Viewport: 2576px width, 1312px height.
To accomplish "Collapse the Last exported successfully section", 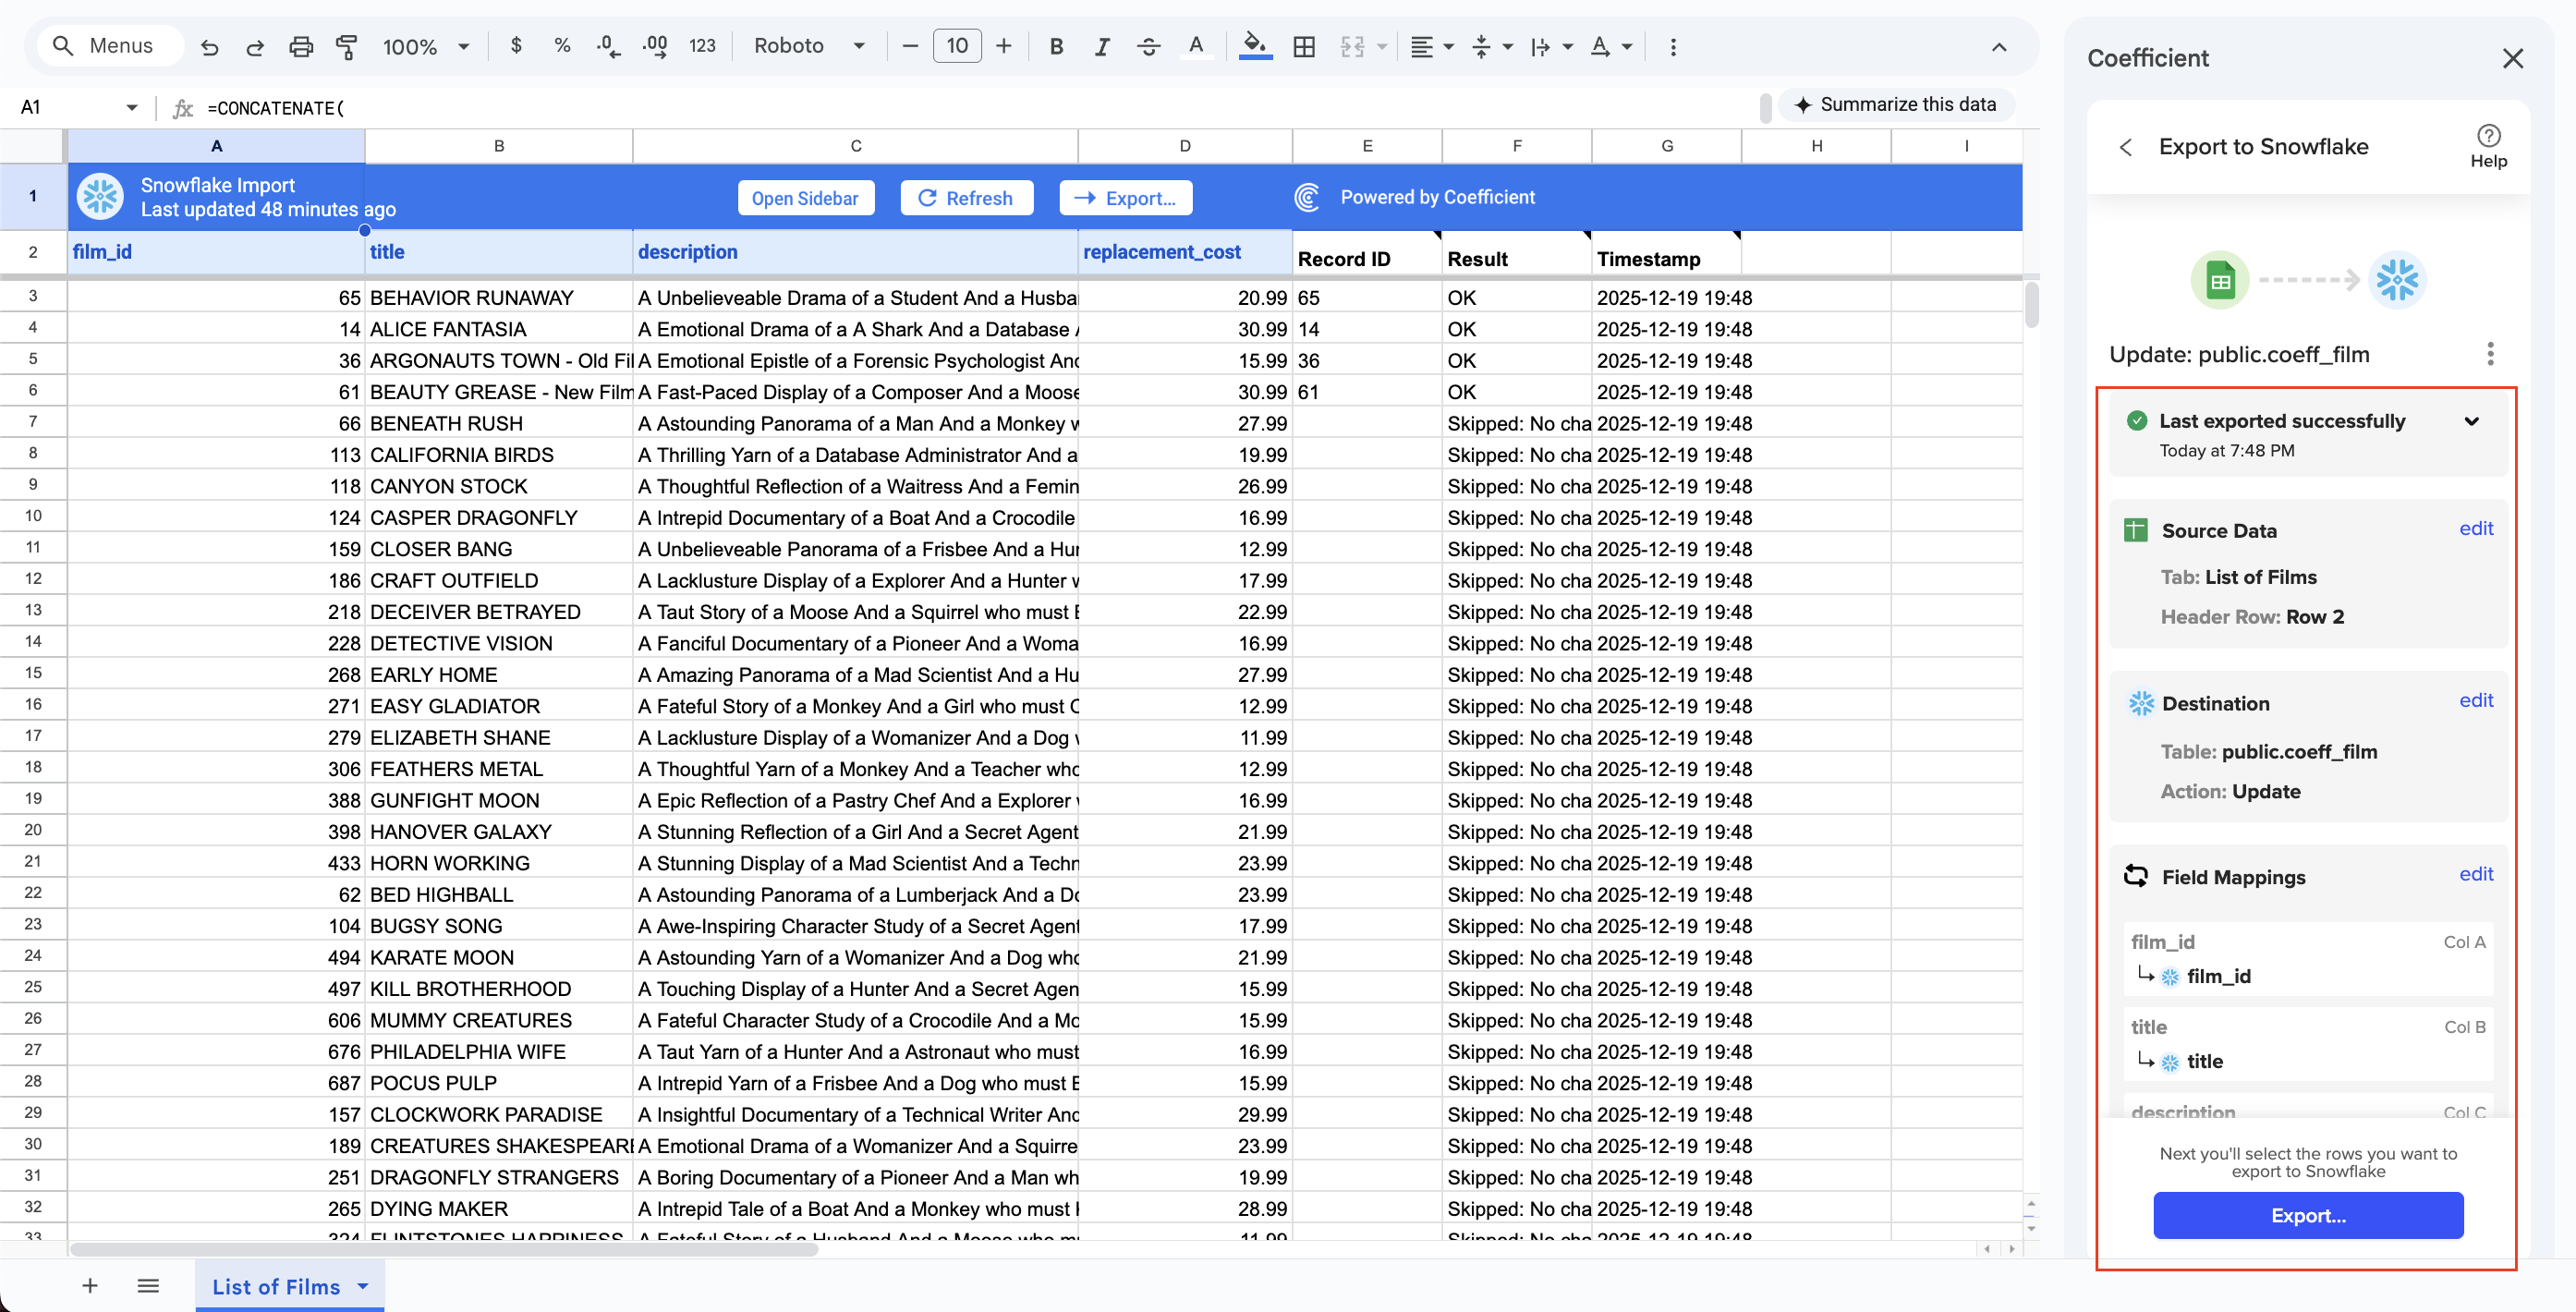I will tap(2472, 421).
